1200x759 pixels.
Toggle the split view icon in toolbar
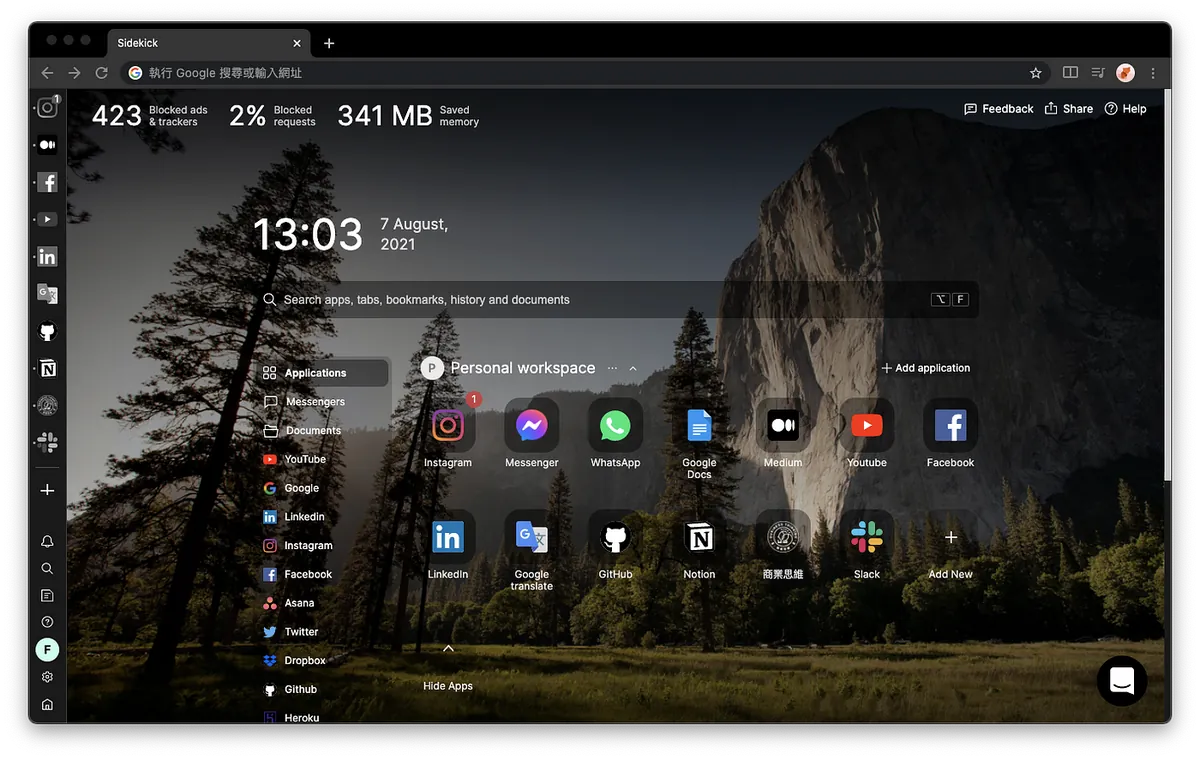click(1070, 73)
